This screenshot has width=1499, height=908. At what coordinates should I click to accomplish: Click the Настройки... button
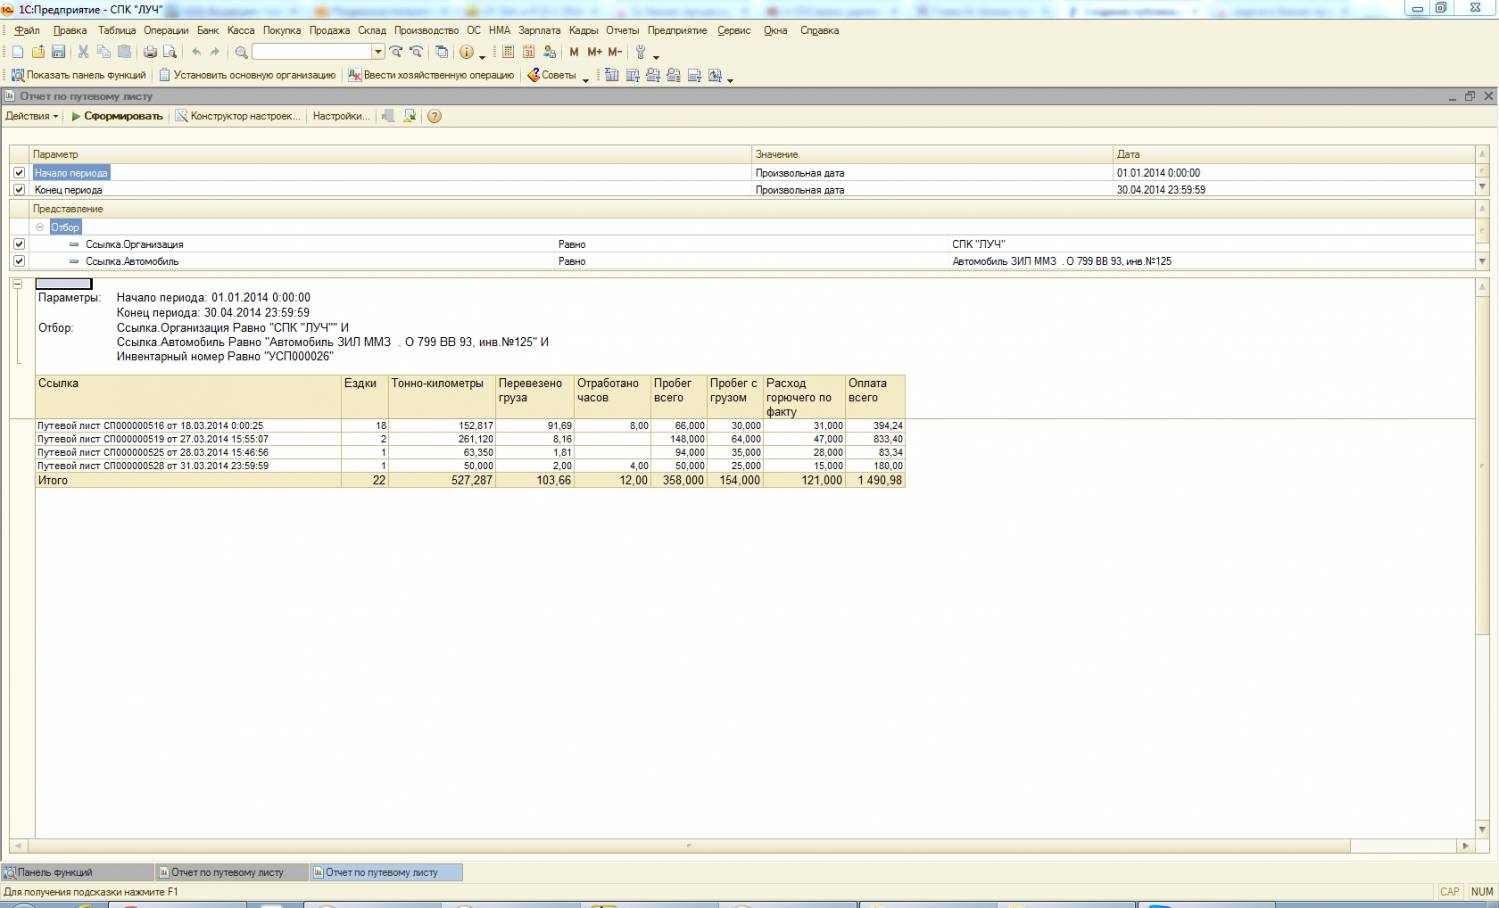pos(341,116)
